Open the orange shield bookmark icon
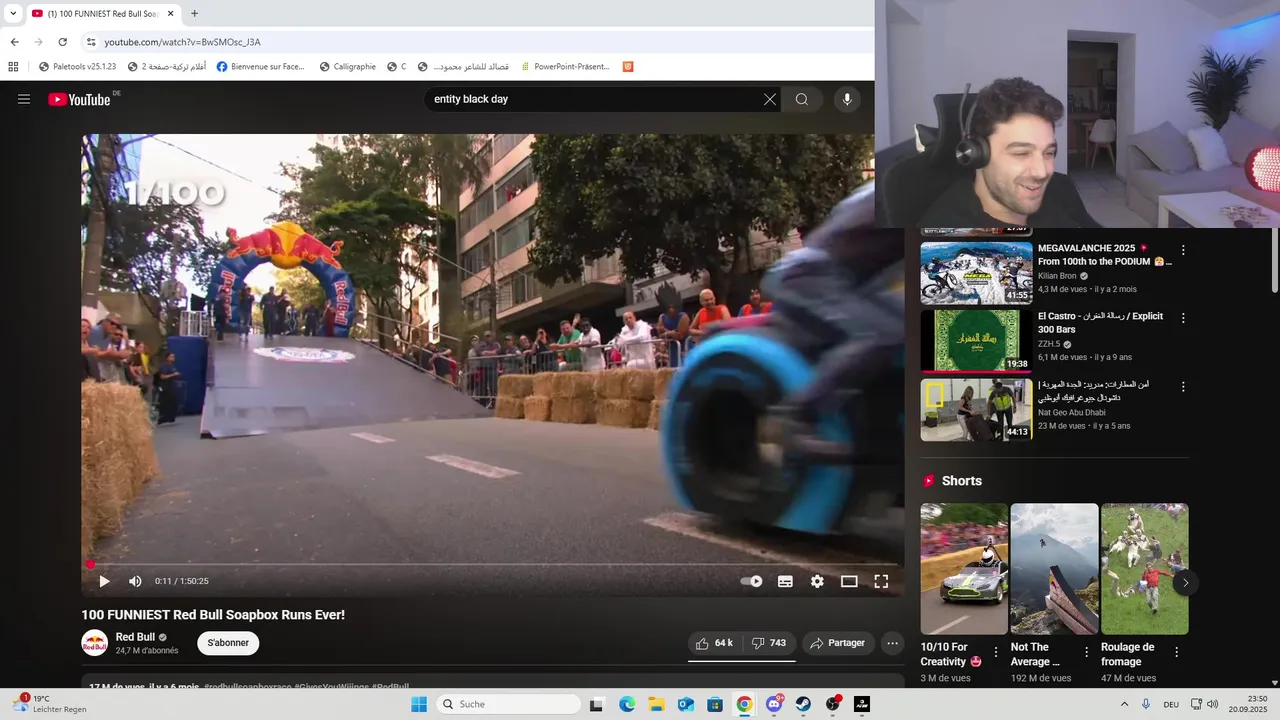Screen dimensions: 1280x720 (x=628, y=67)
